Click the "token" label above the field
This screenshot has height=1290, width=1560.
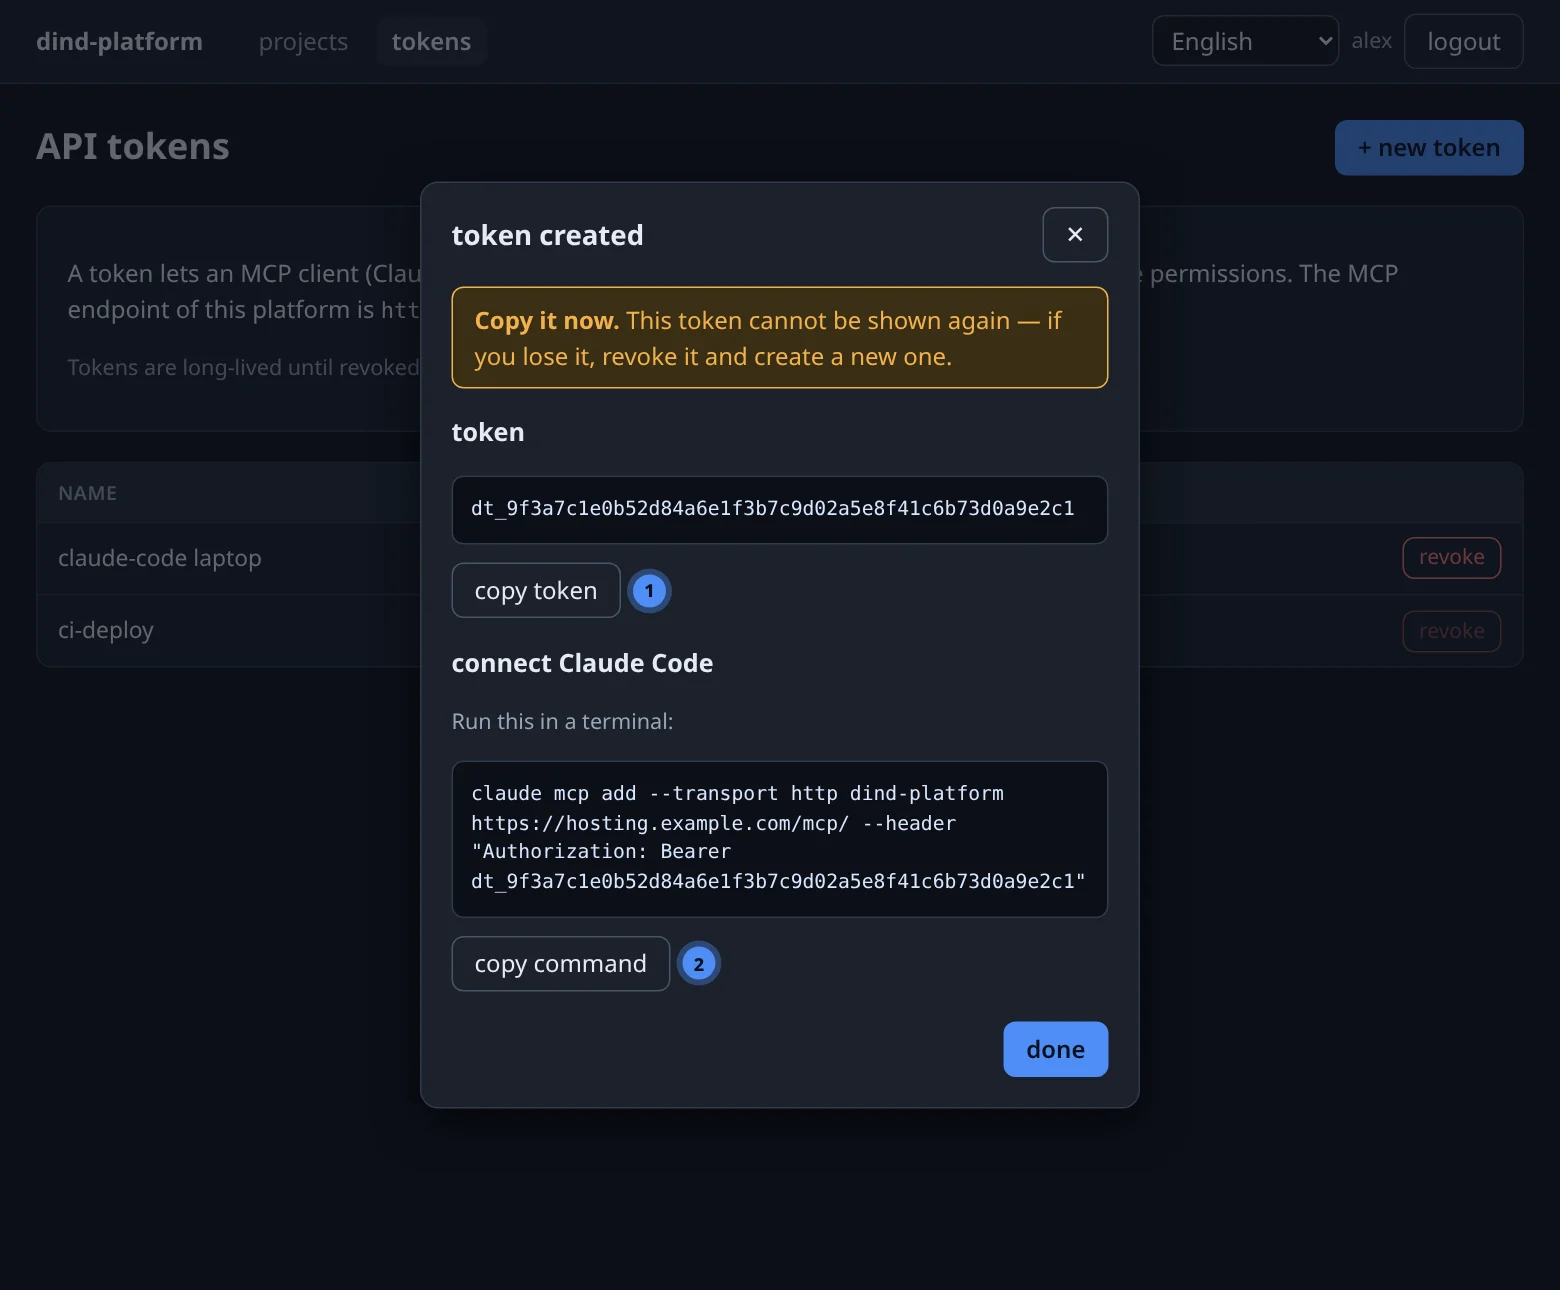pyautogui.click(x=488, y=433)
